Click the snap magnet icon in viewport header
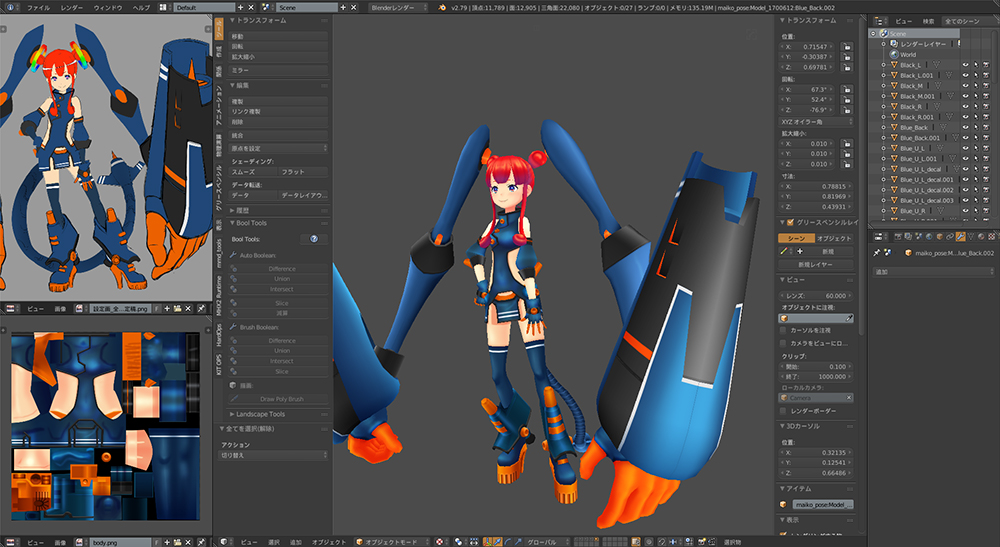The width and height of the screenshot is (1000, 547). [663, 542]
